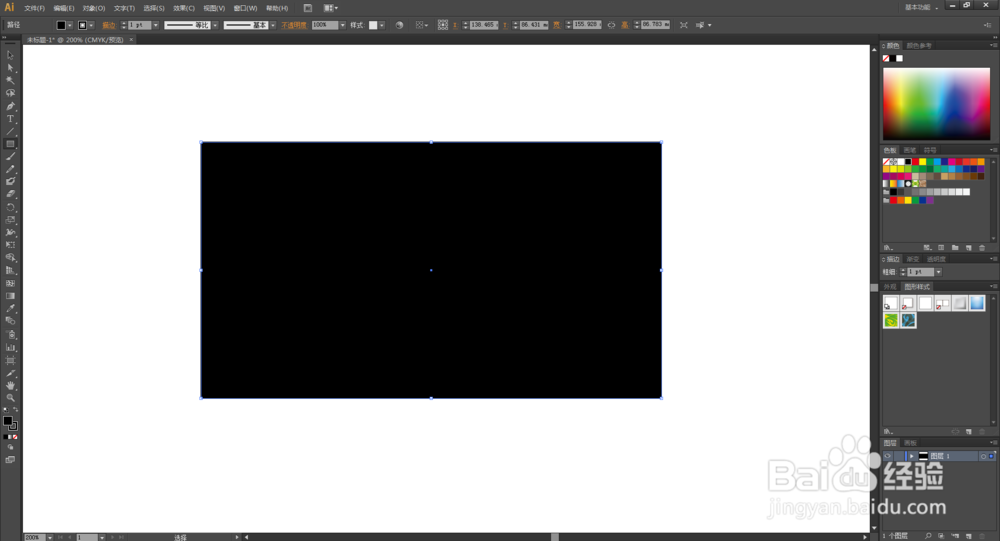Click the Recolor Artwork icon
The width and height of the screenshot is (1000, 541).
(x=399, y=25)
